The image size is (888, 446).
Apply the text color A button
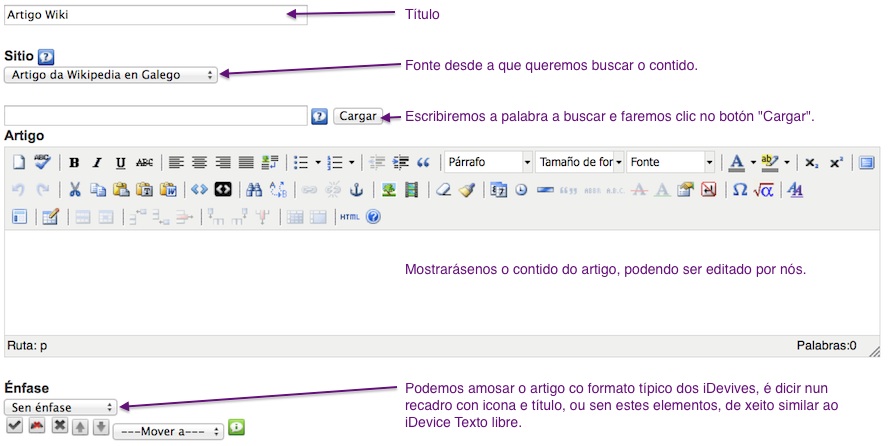[736, 163]
